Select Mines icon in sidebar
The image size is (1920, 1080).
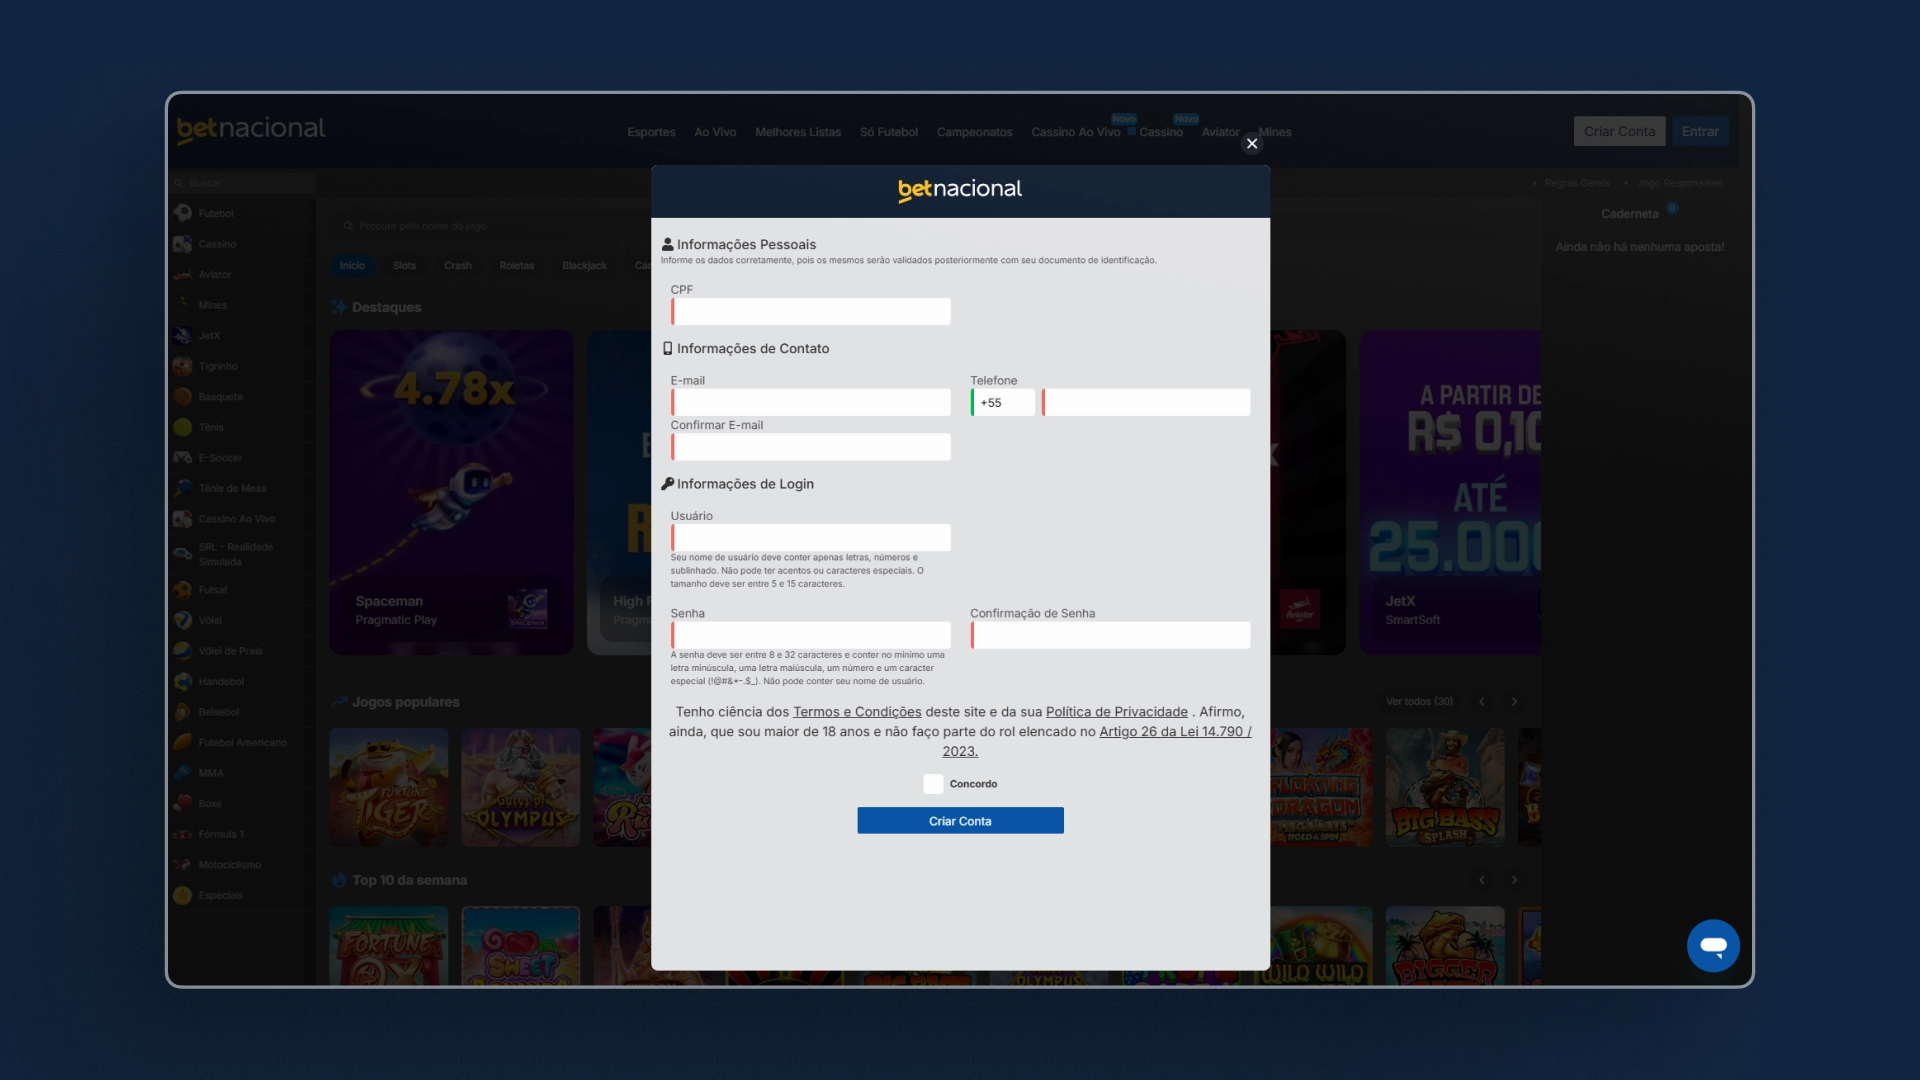pos(182,305)
